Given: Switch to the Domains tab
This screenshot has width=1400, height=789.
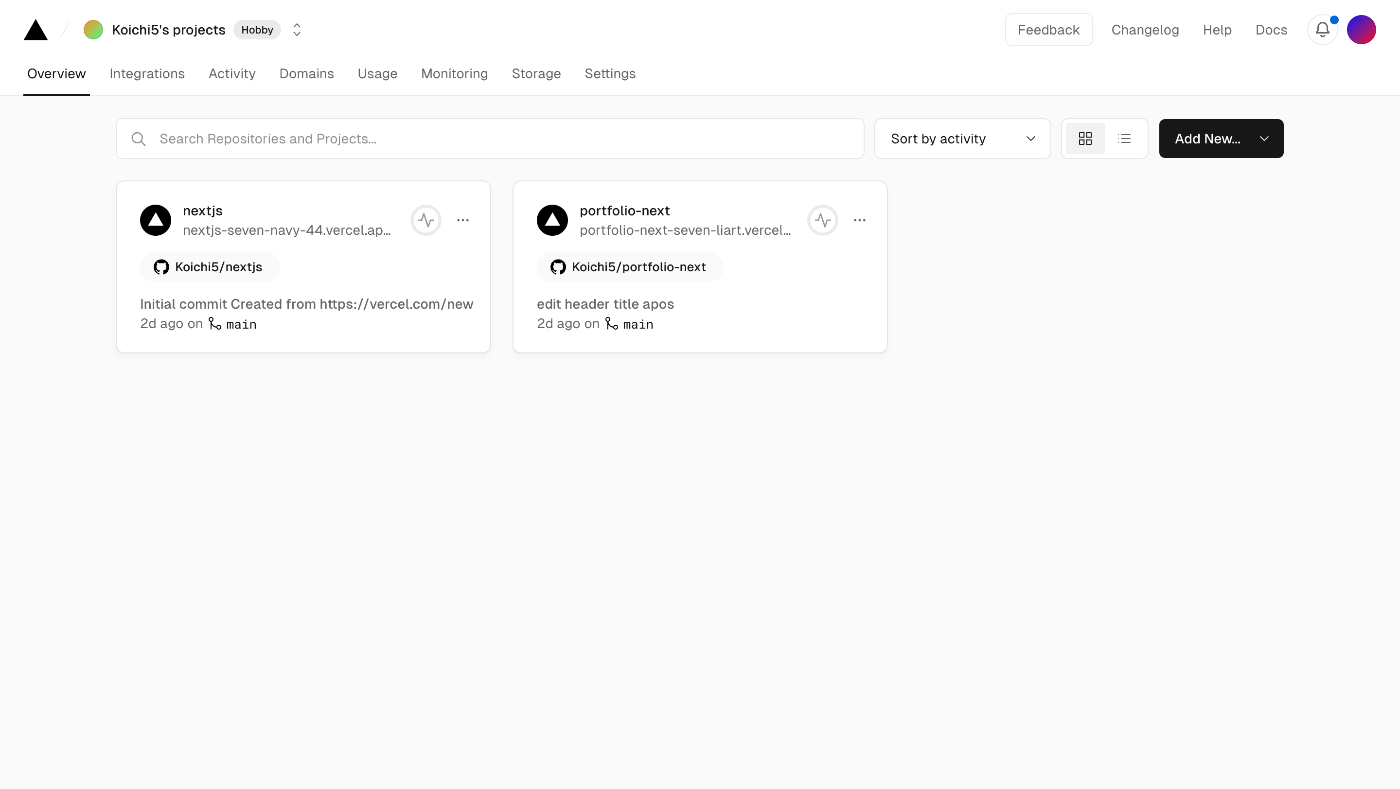Looking at the screenshot, I should (307, 74).
